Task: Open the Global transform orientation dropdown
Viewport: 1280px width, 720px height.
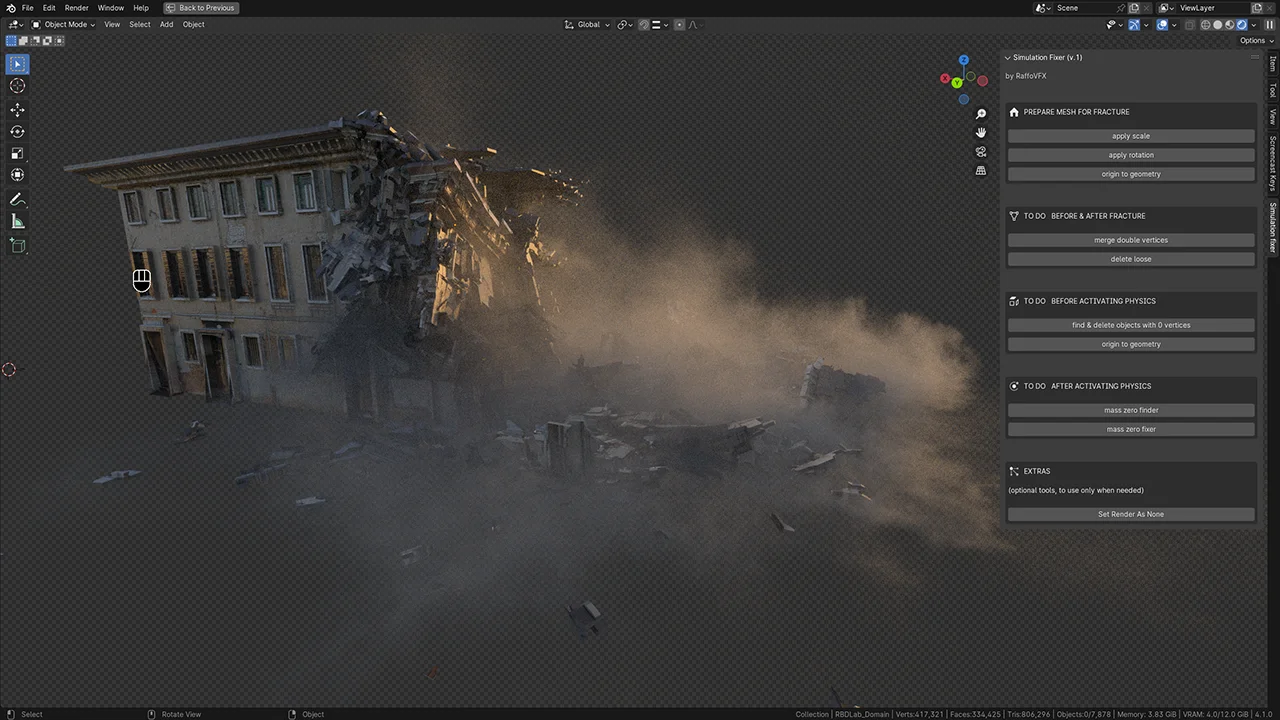Action: 587,25
